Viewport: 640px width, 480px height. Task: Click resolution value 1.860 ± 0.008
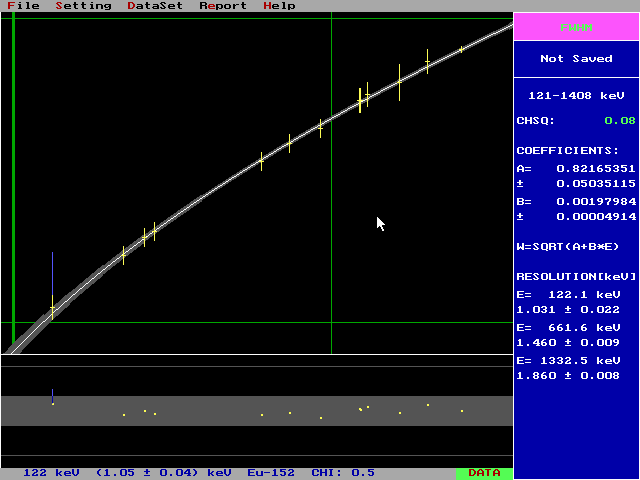click(x=568, y=376)
